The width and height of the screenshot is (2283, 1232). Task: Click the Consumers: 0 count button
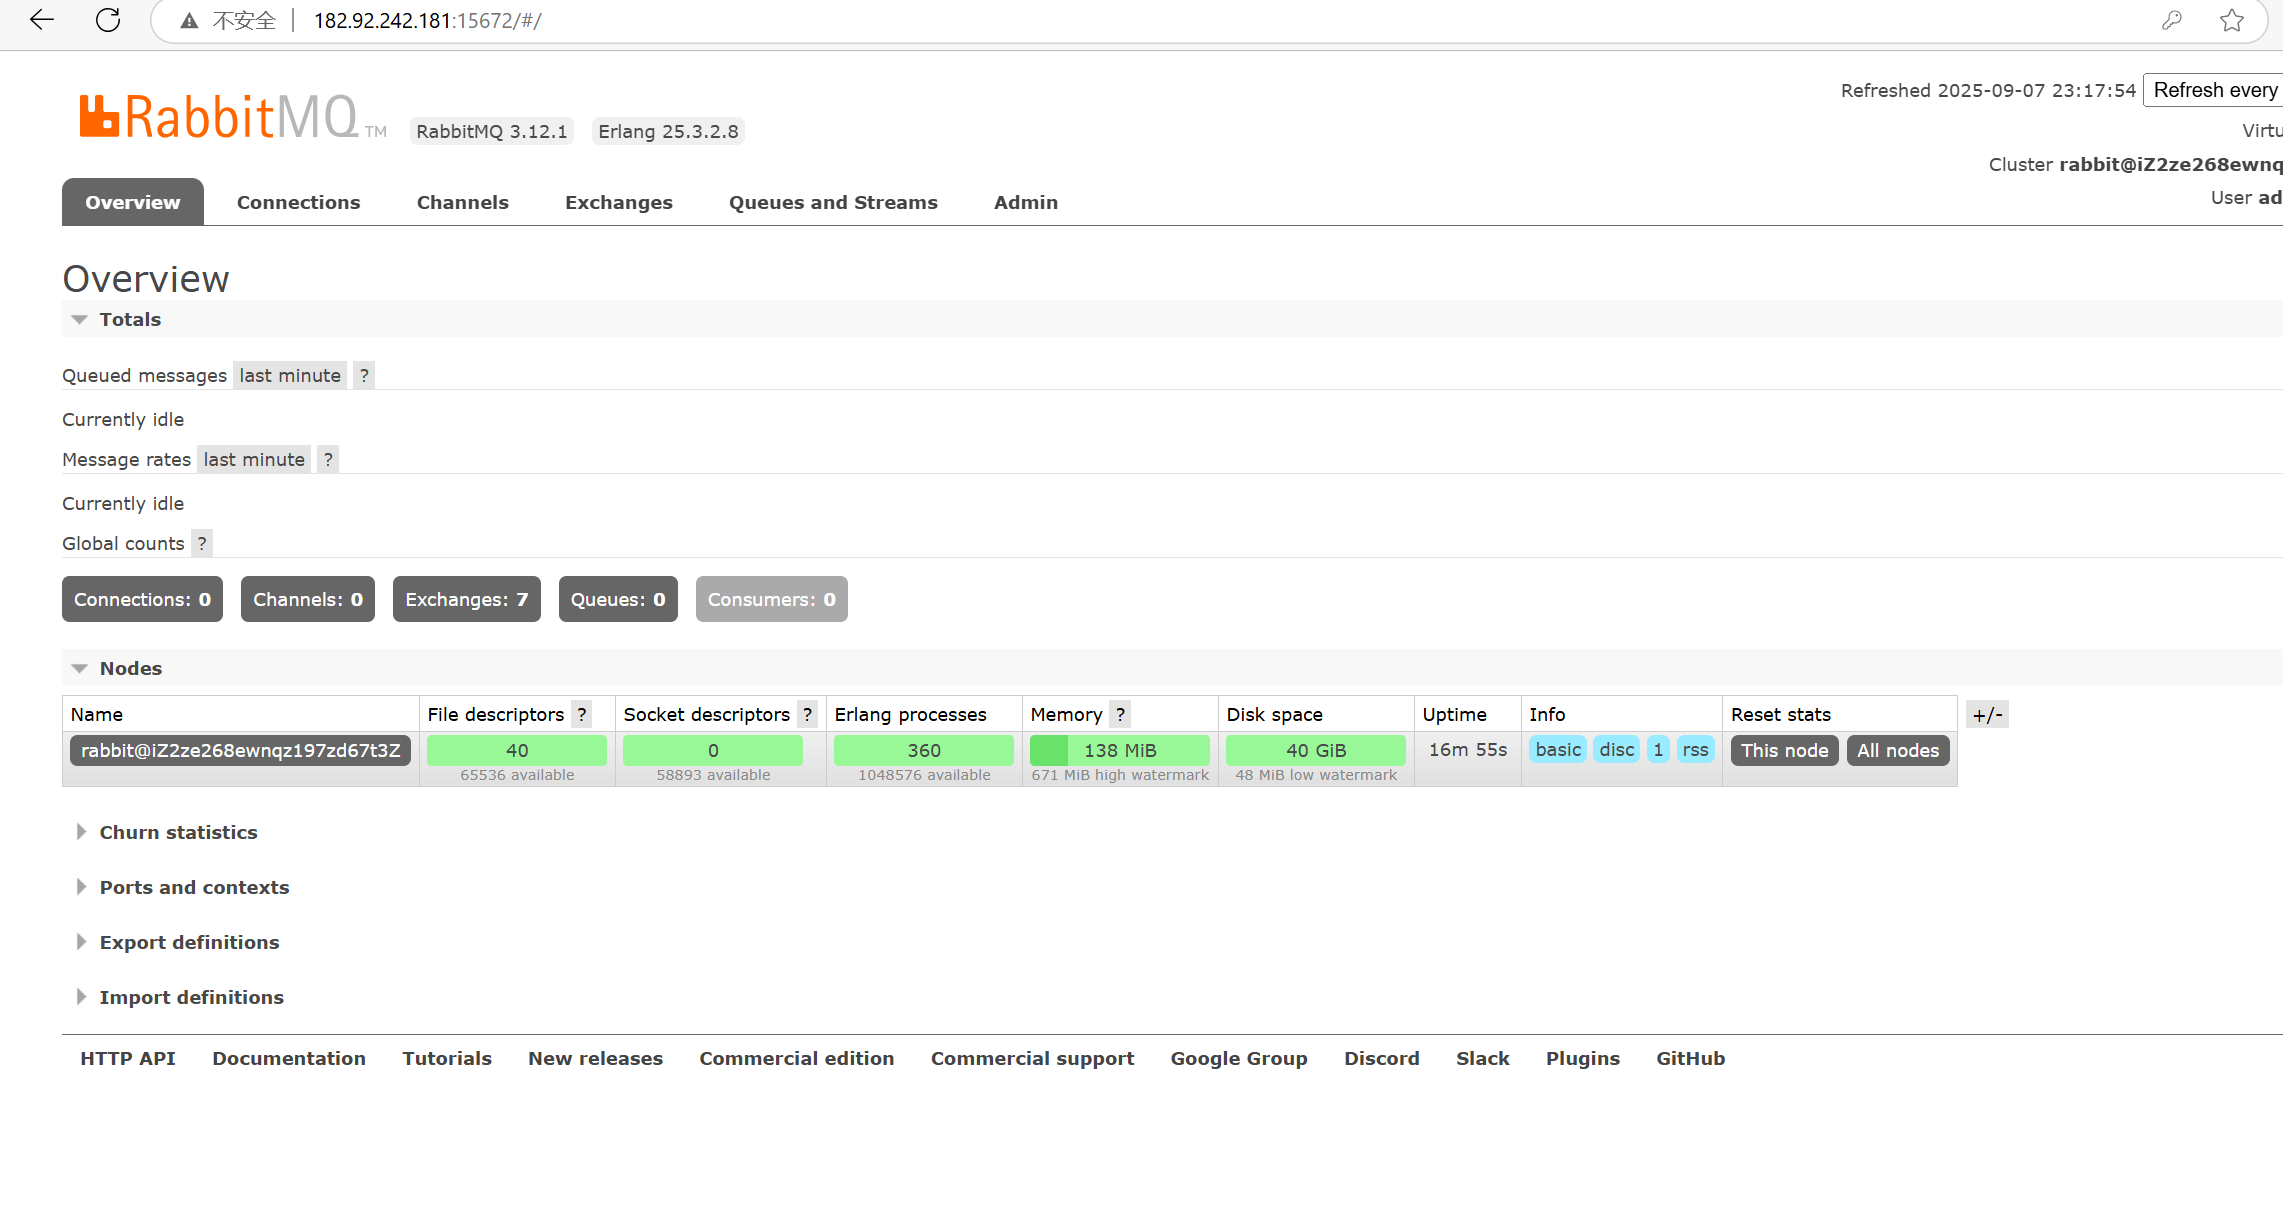(772, 599)
